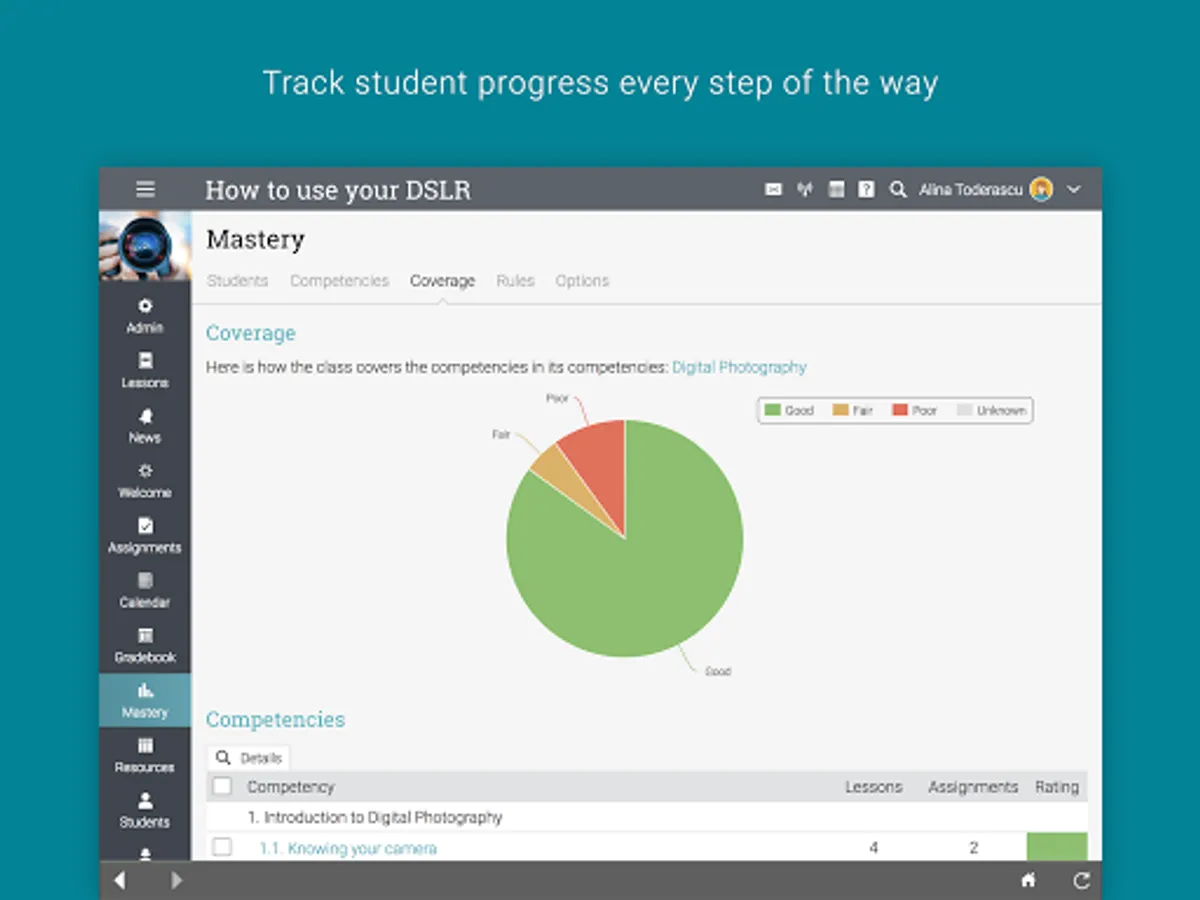
Task: Switch to the Rules tab
Action: 515,281
